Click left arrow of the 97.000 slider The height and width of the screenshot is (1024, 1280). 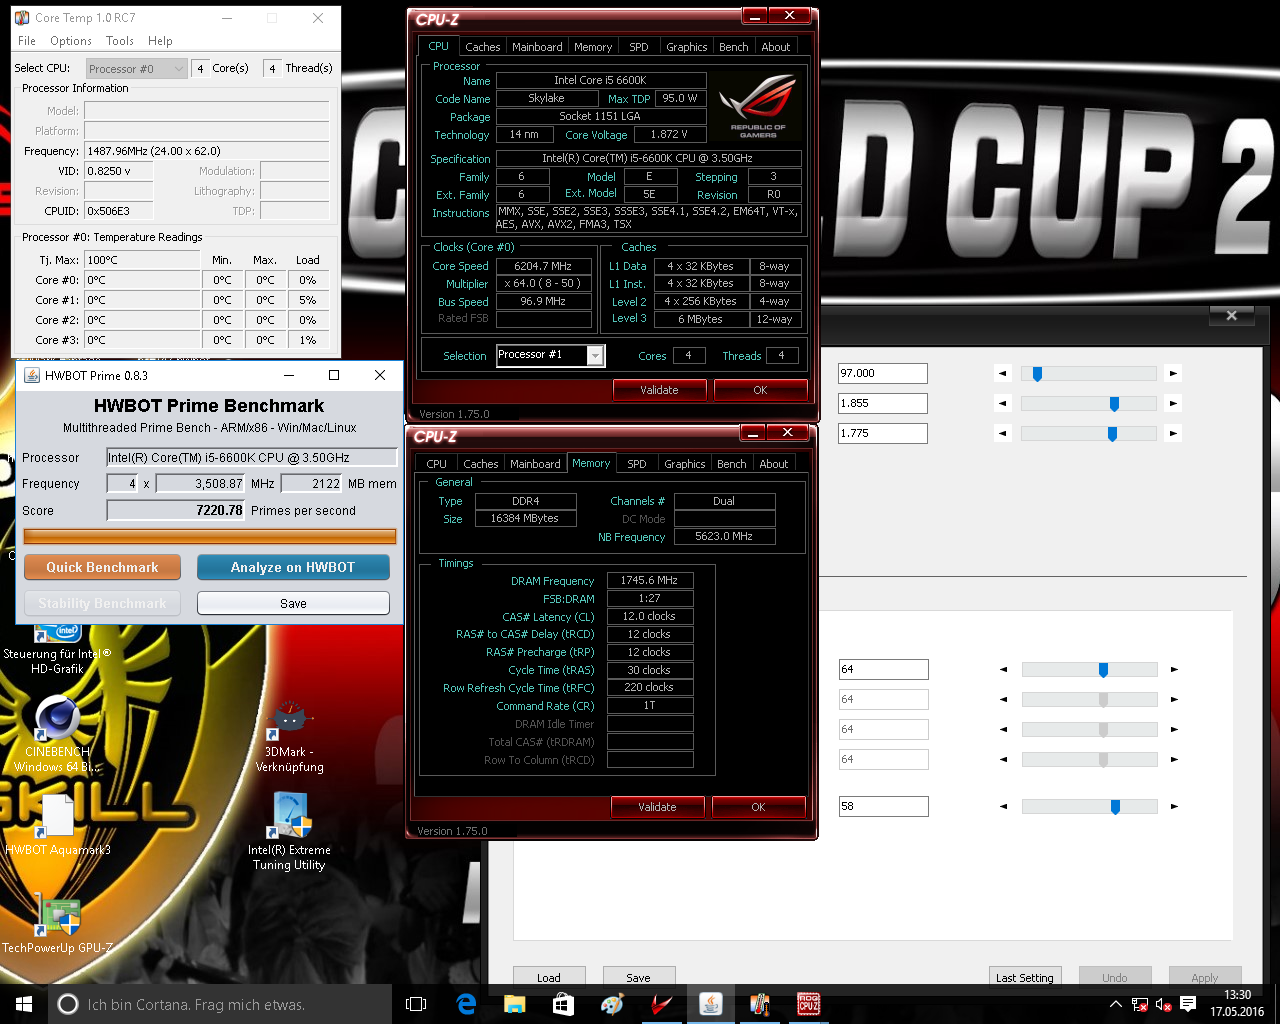1003,373
